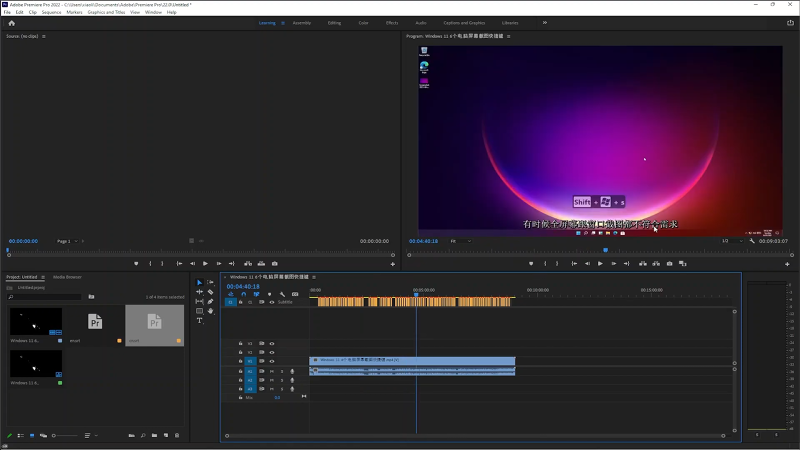This screenshot has height=450, width=800.
Task: Toggle V3 track output eye
Action: click(x=272, y=343)
